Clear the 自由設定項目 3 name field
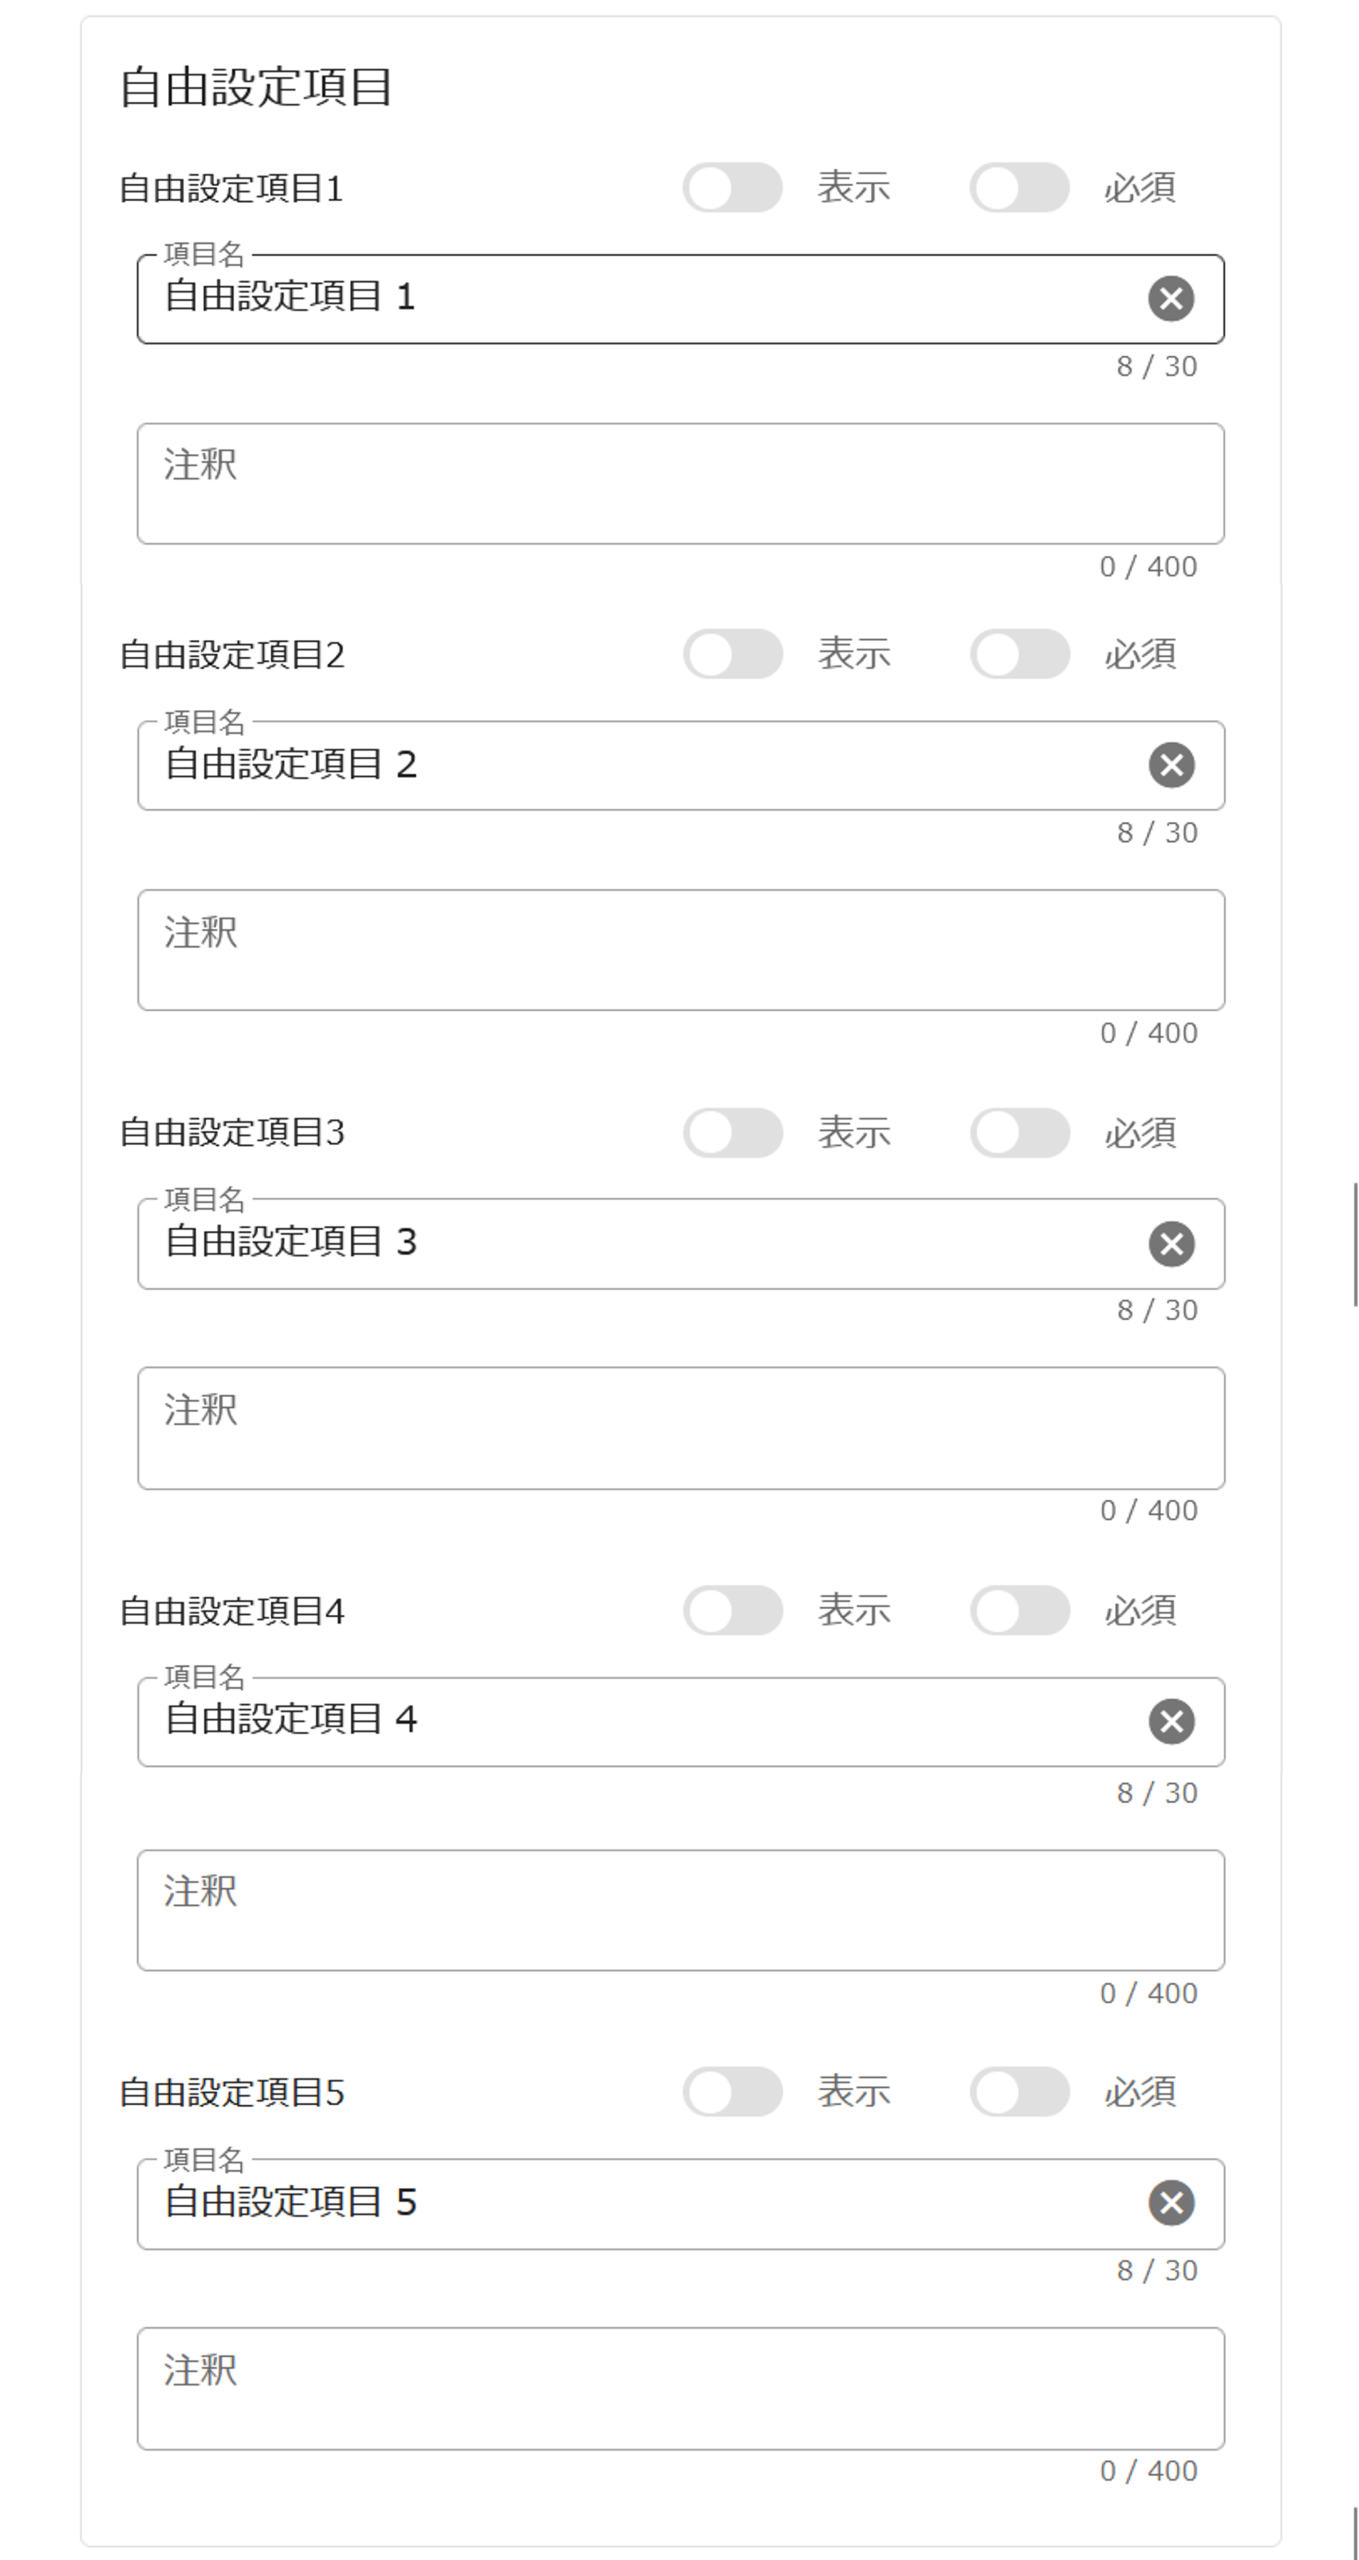 click(1171, 1243)
